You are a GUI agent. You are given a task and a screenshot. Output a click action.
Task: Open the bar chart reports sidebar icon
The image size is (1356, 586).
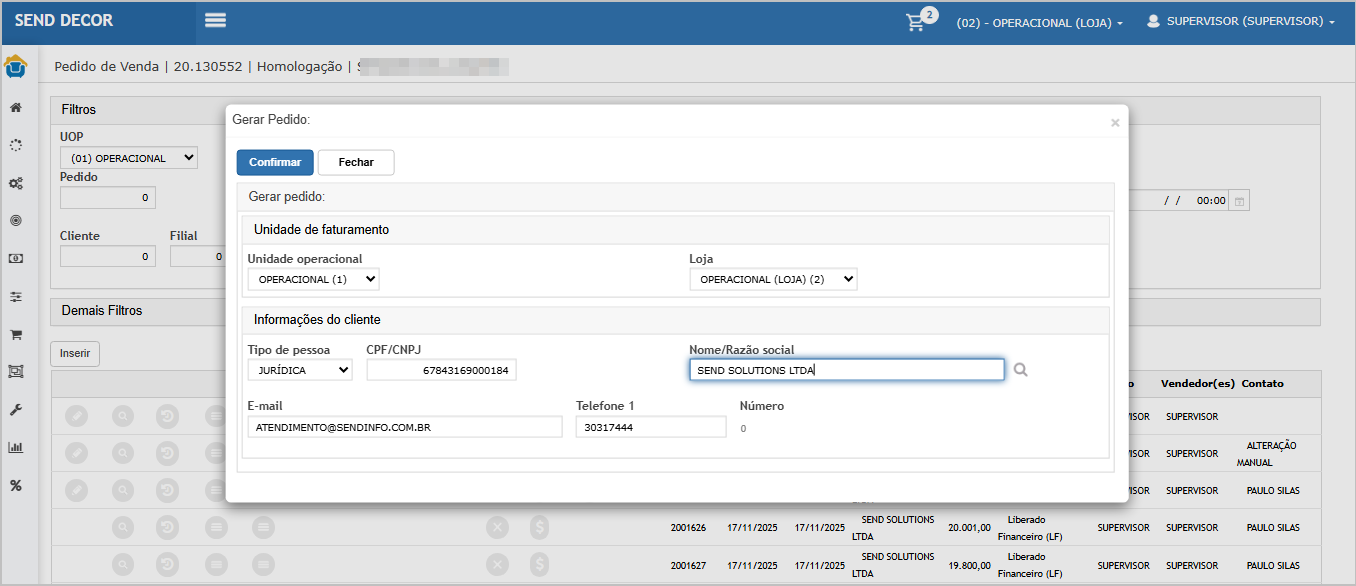click(16, 447)
